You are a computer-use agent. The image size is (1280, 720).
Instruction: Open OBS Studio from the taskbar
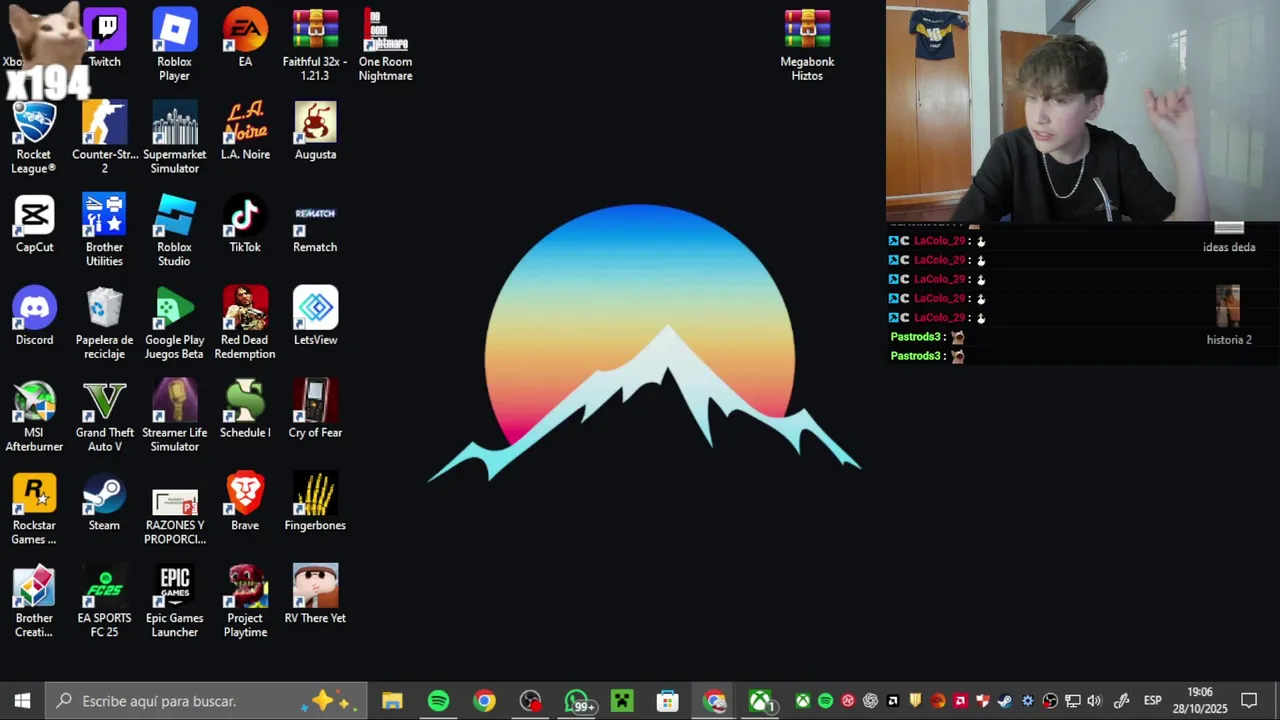(x=530, y=701)
